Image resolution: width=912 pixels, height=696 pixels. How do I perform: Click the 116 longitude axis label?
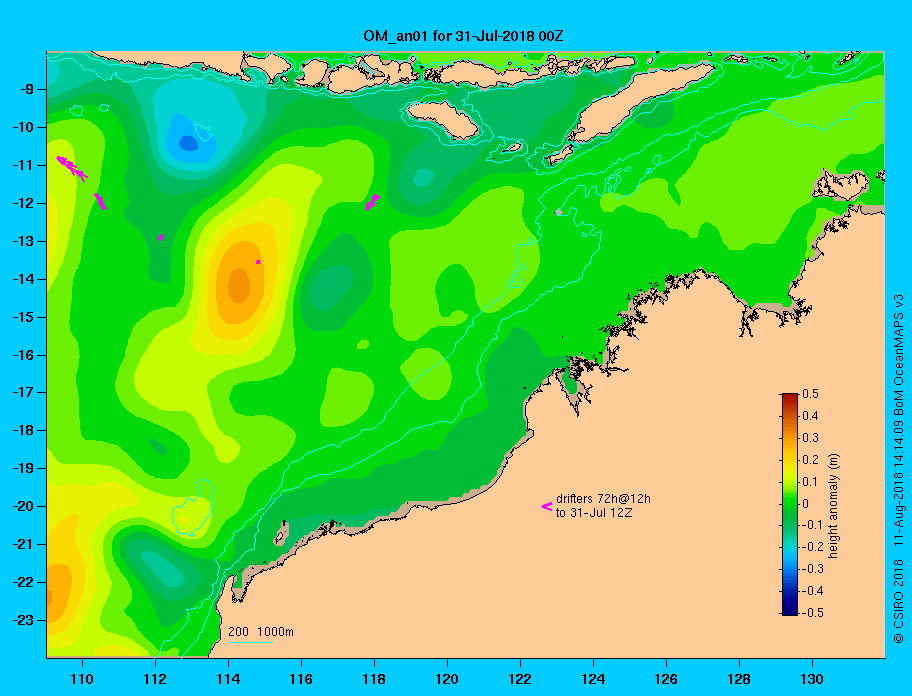(301, 679)
